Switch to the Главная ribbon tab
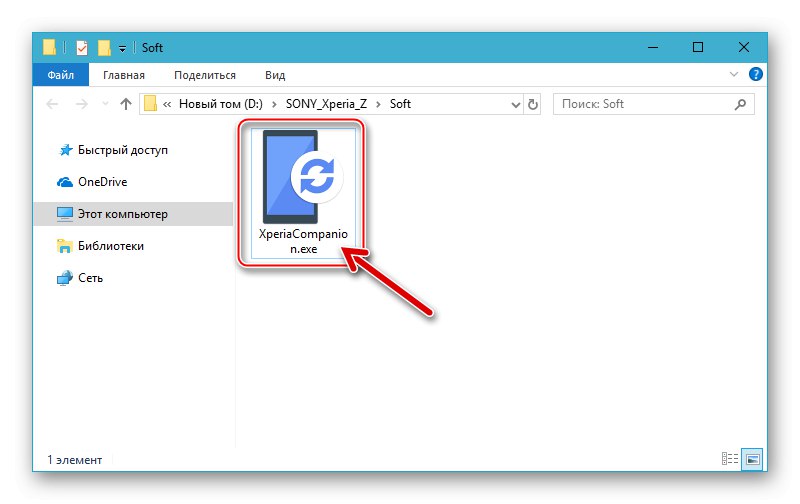800x504 pixels. [123, 75]
